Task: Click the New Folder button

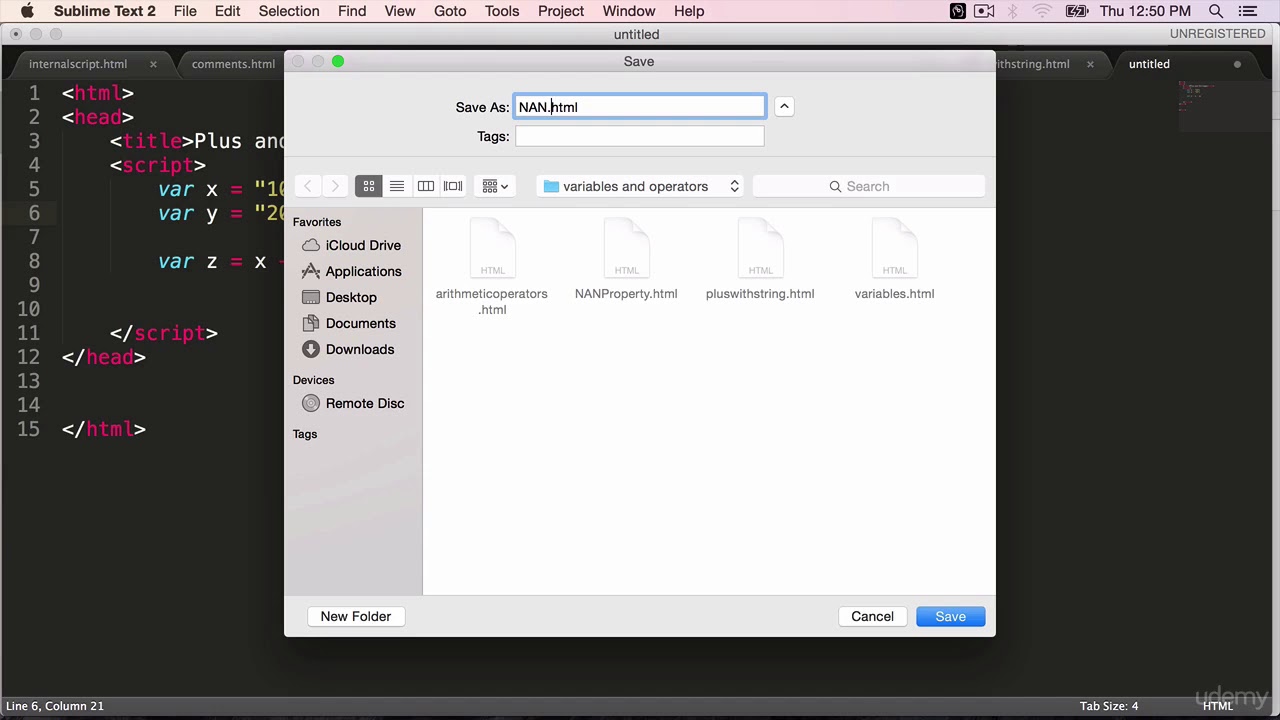Action: tap(356, 616)
